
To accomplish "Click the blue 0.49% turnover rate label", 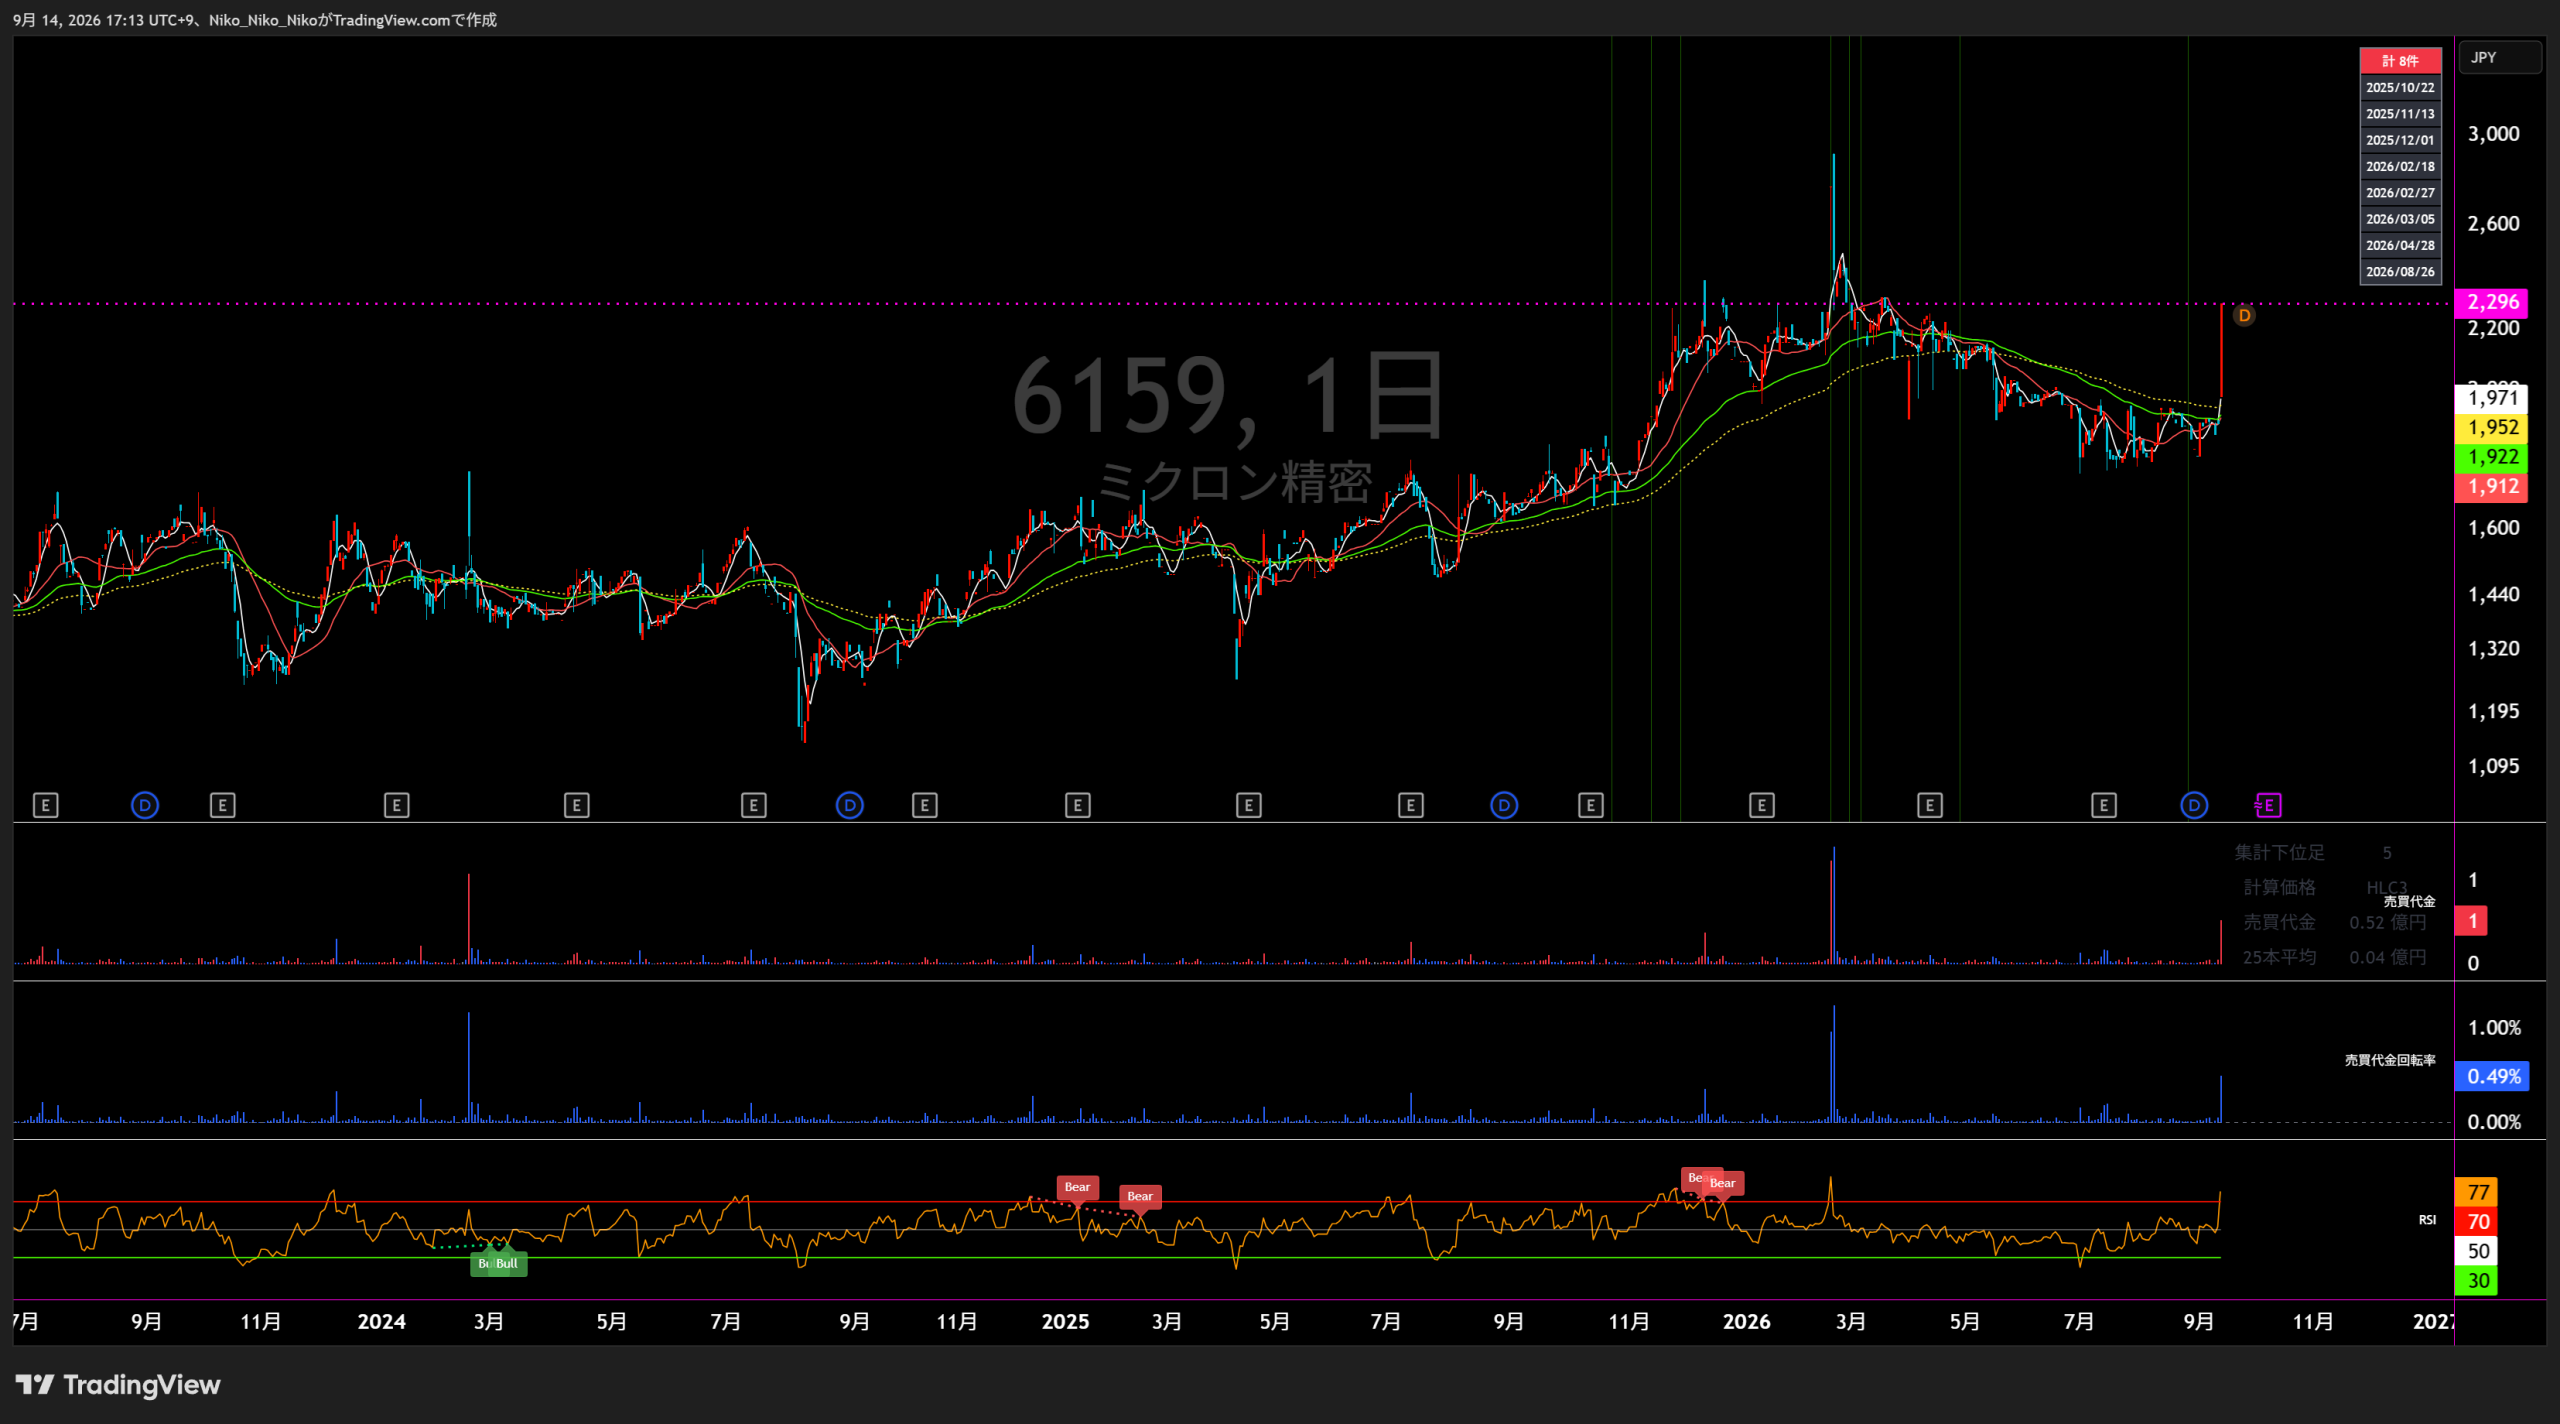I will 2492,1077.
